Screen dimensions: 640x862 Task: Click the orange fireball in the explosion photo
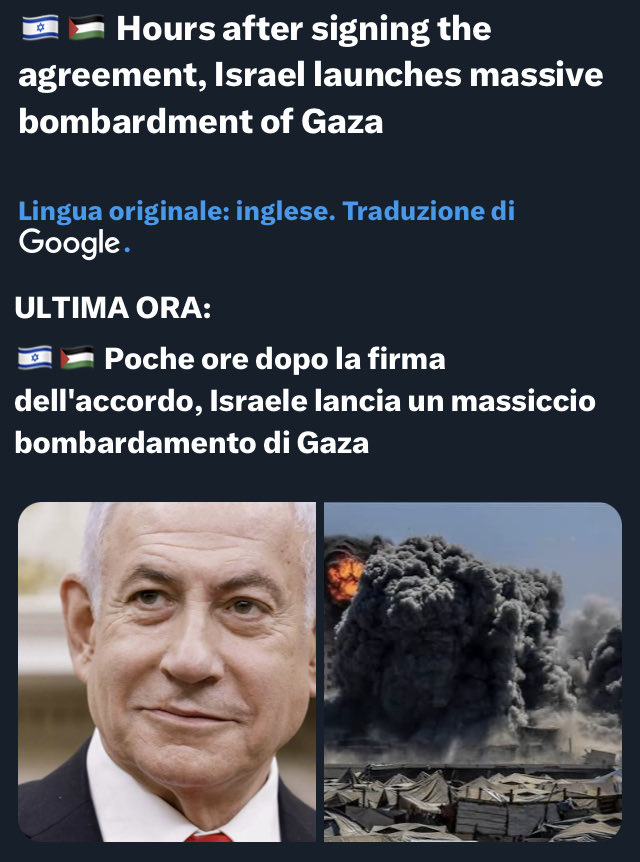coord(344,579)
